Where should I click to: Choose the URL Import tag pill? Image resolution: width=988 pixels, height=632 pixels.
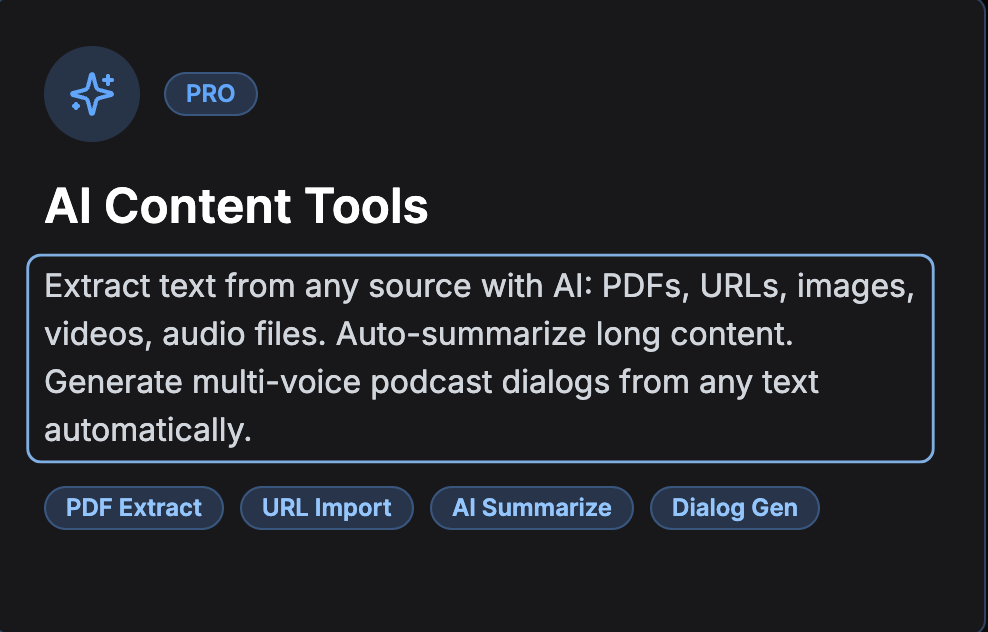(x=326, y=507)
